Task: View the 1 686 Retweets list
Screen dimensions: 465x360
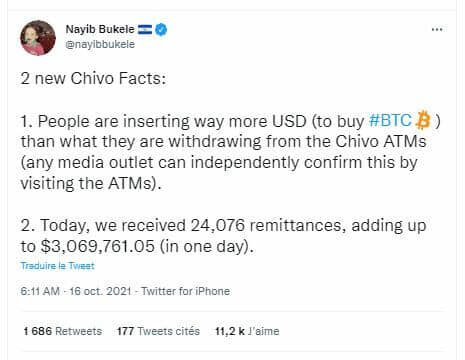Action: tap(63, 331)
